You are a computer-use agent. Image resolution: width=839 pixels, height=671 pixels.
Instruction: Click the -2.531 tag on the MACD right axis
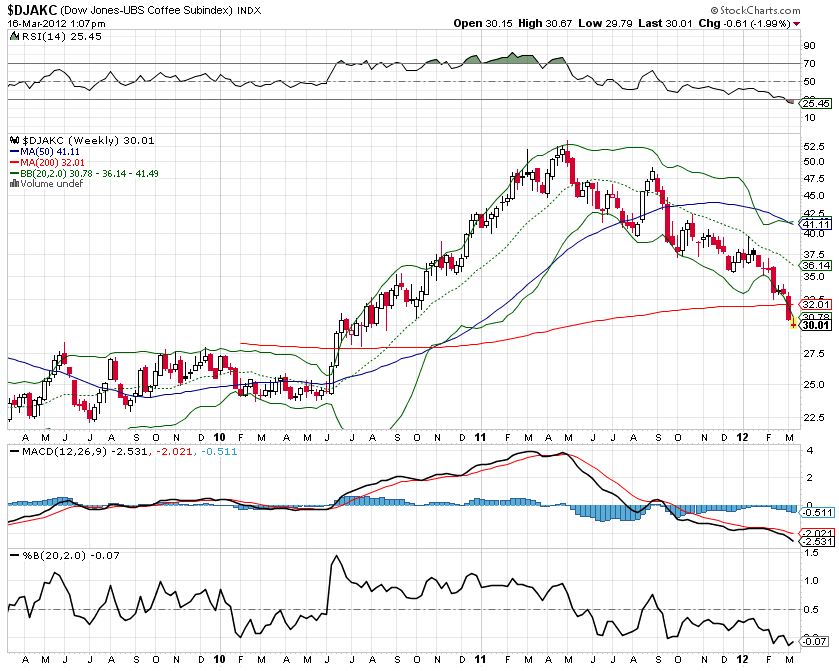pos(816,542)
